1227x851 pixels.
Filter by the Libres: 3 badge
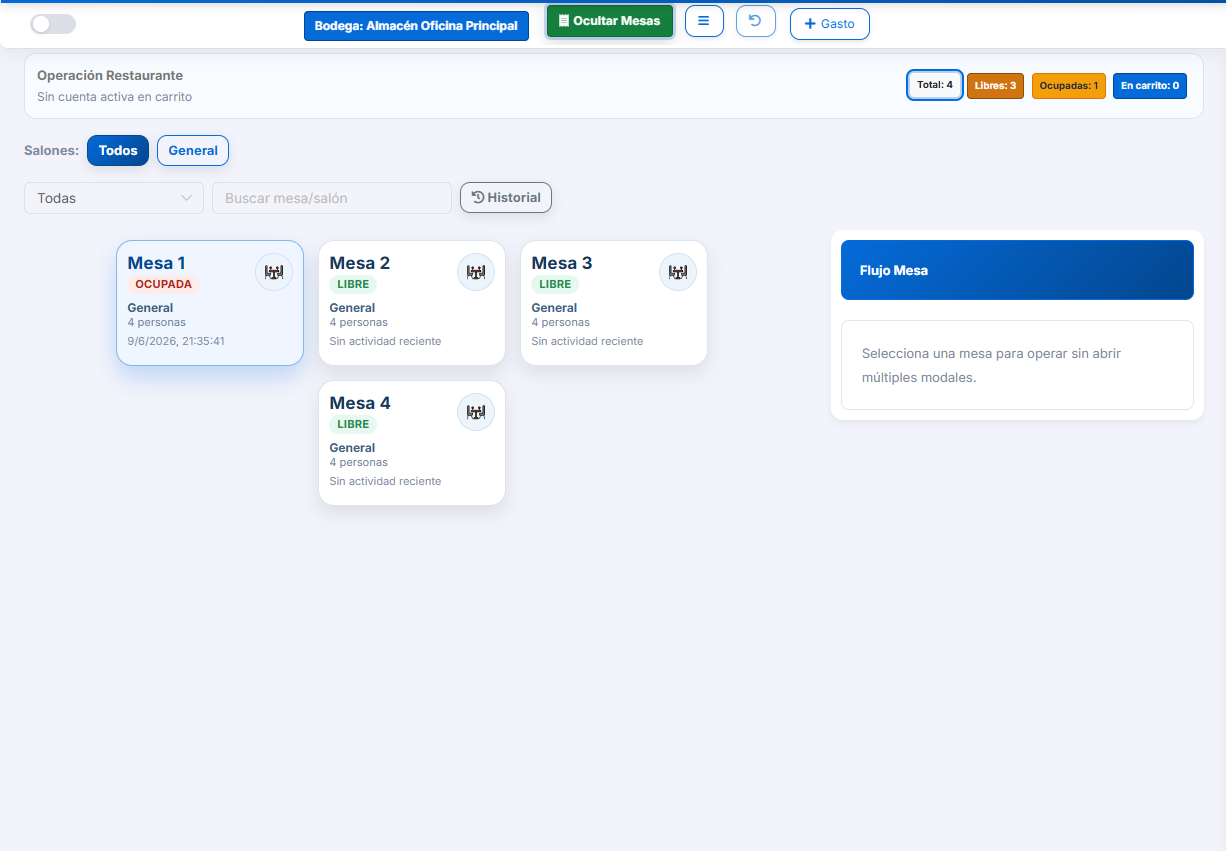(x=995, y=86)
